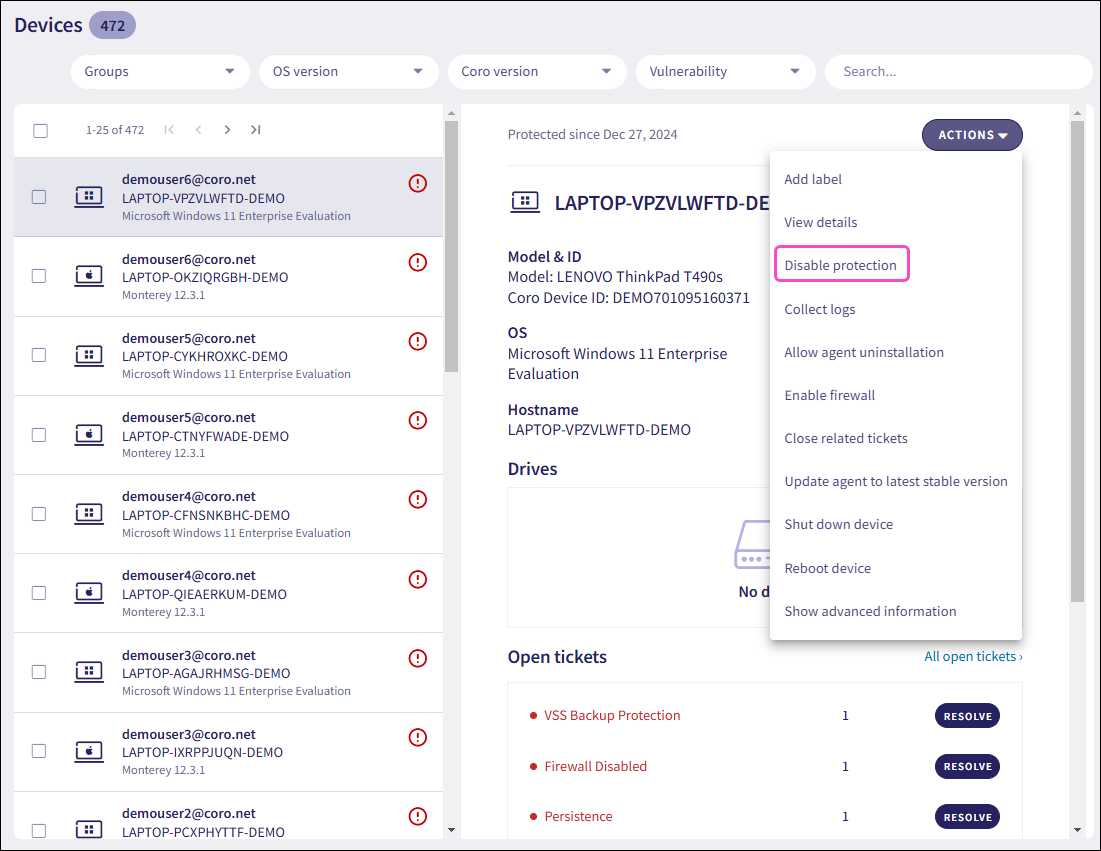Check the box for LAPTOP-CFNSNKBHC-DEMO

click(39, 514)
